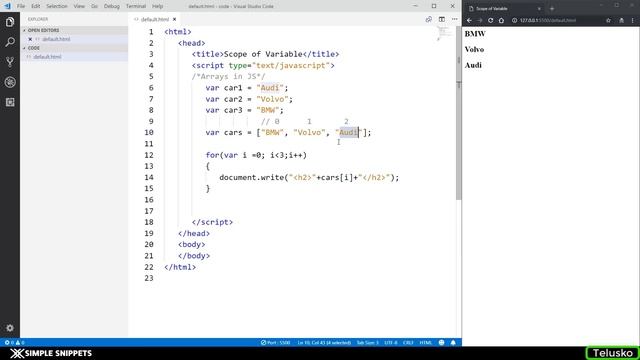The height and width of the screenshot is (360, 640).
Task: Open the Extensions view
Action: [10, 102]
